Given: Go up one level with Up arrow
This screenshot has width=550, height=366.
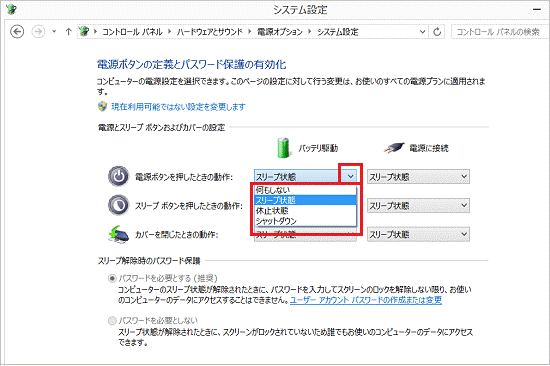Looking at the screenshot, I should (x=68, y=32).
